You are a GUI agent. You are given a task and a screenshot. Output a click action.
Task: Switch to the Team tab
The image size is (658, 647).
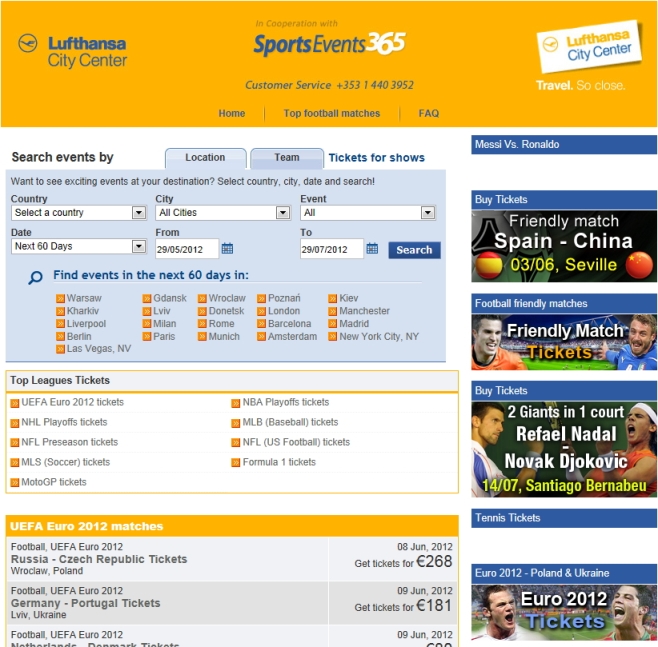287,158
